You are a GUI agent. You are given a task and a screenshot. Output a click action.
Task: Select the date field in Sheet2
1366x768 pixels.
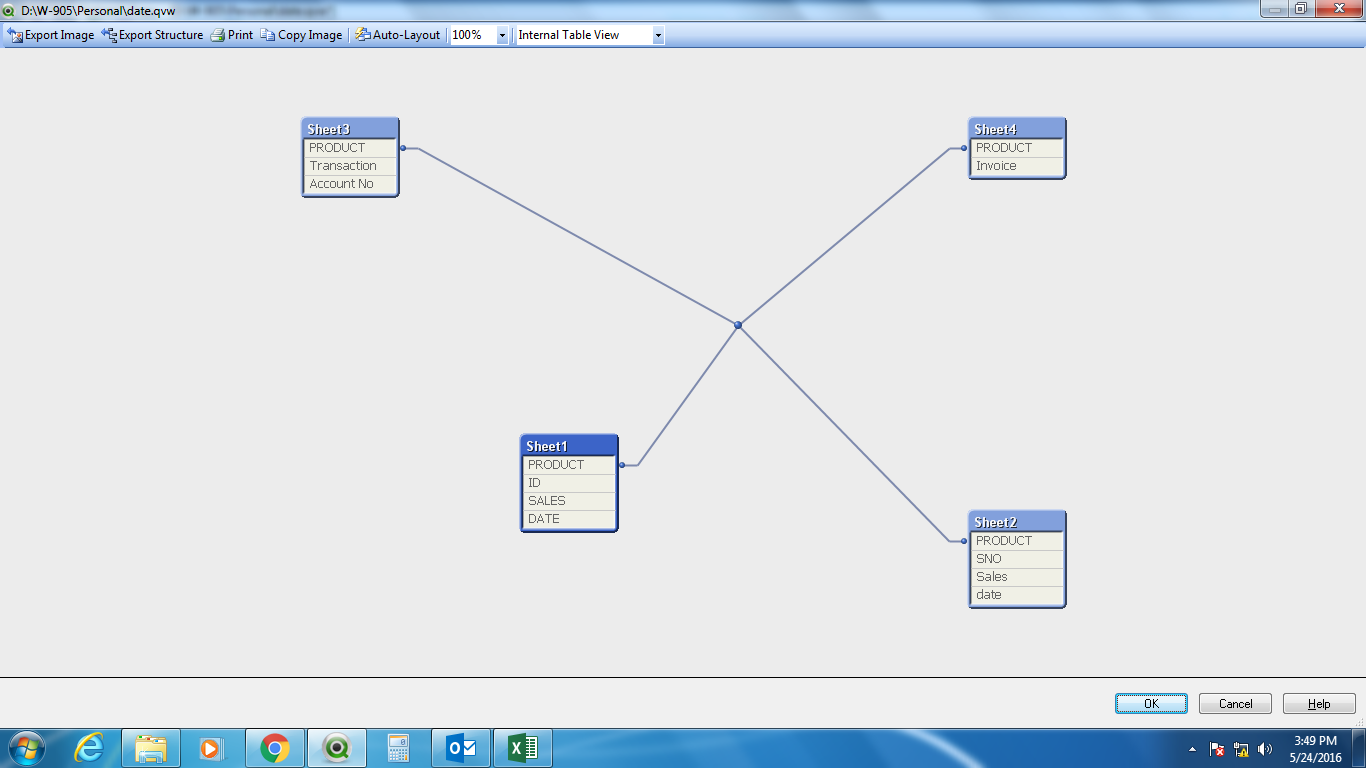pyautogui.click(x=1017, y=595)
